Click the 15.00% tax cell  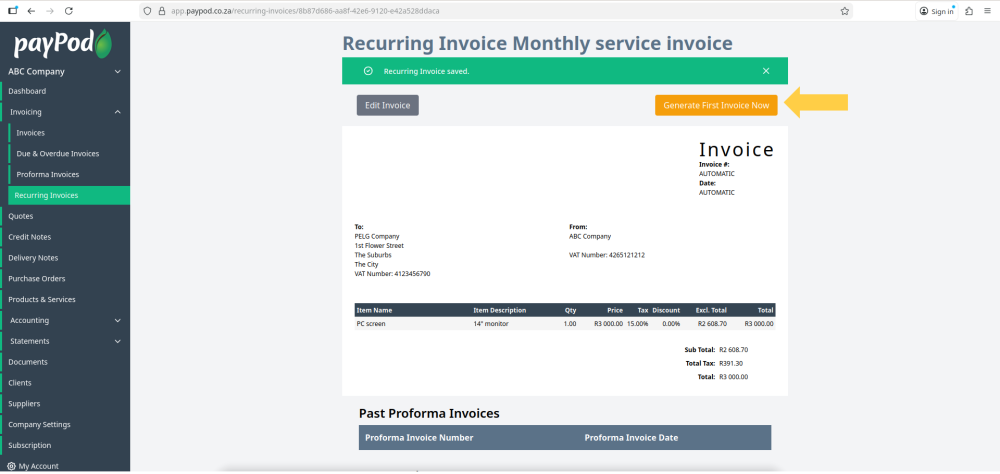coord(637,323)
